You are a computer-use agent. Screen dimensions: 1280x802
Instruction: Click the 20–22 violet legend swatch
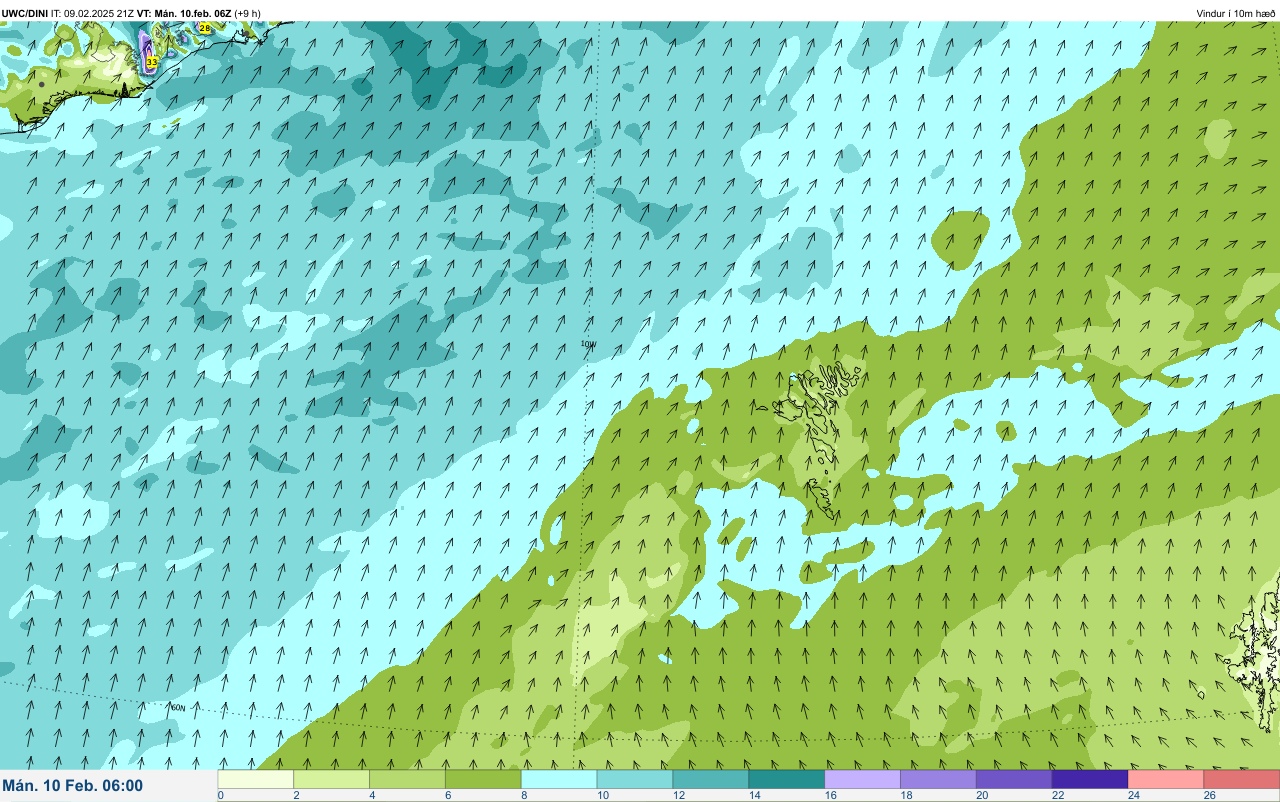(1015, 779)
